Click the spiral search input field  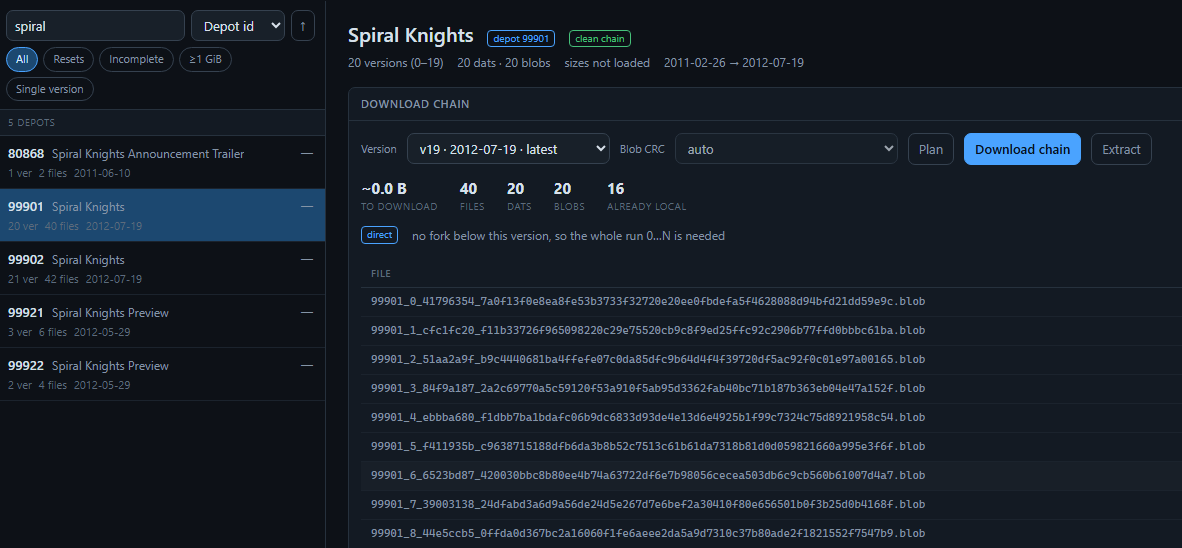[x=95, y=26]
